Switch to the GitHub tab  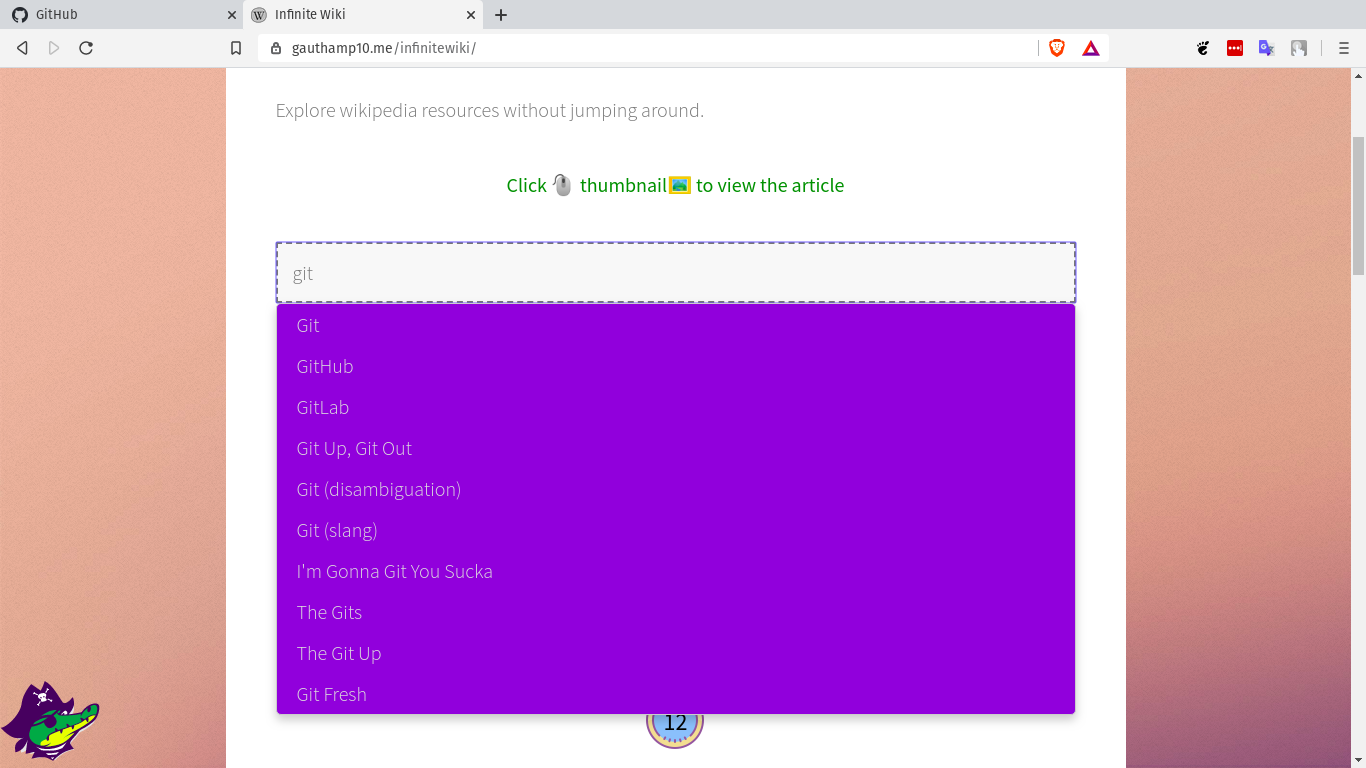[120, 15]
